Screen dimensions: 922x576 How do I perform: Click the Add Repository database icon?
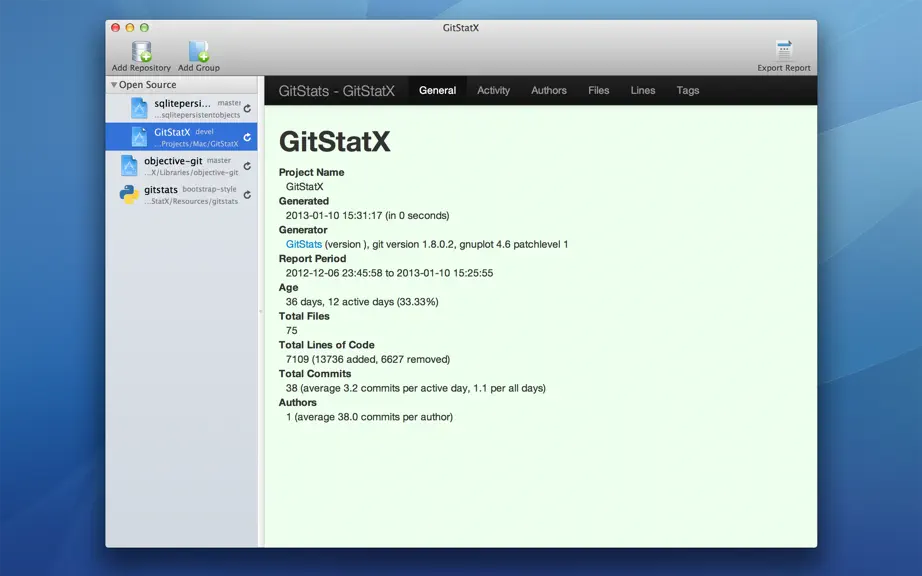[x=141, y=51]
